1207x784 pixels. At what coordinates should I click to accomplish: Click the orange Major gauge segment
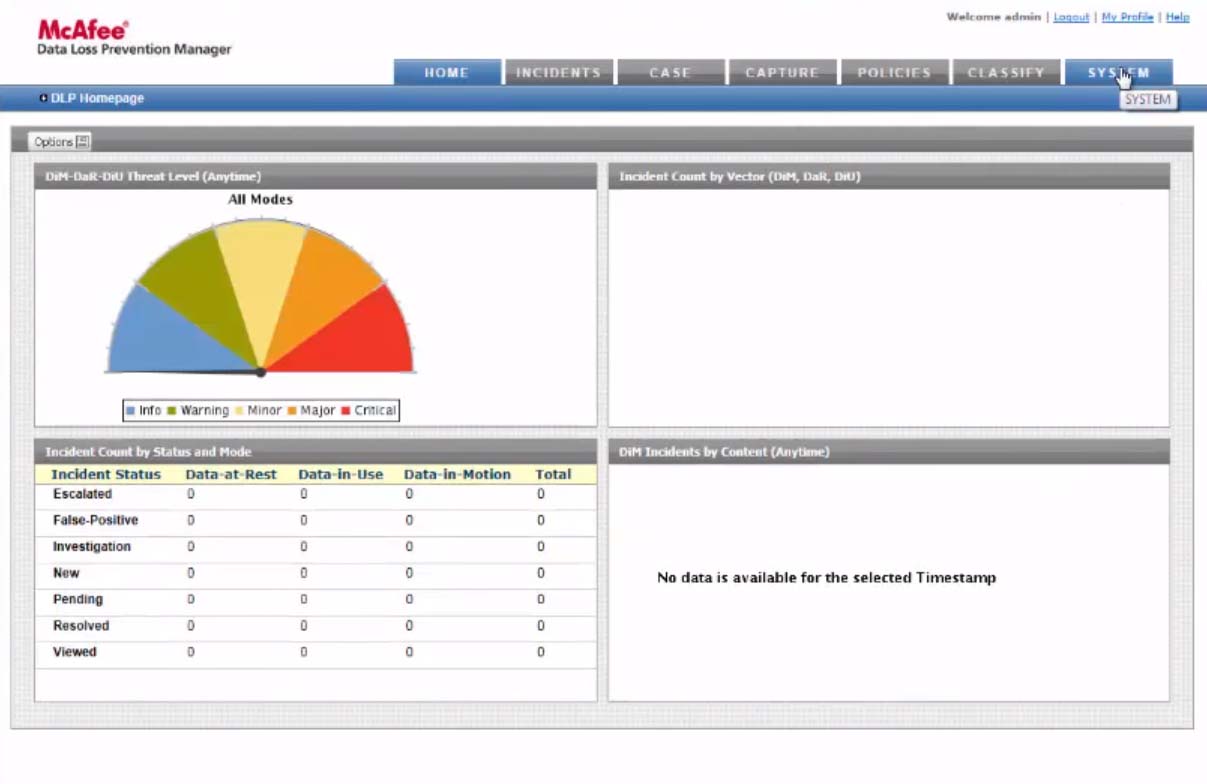[315, 283]
